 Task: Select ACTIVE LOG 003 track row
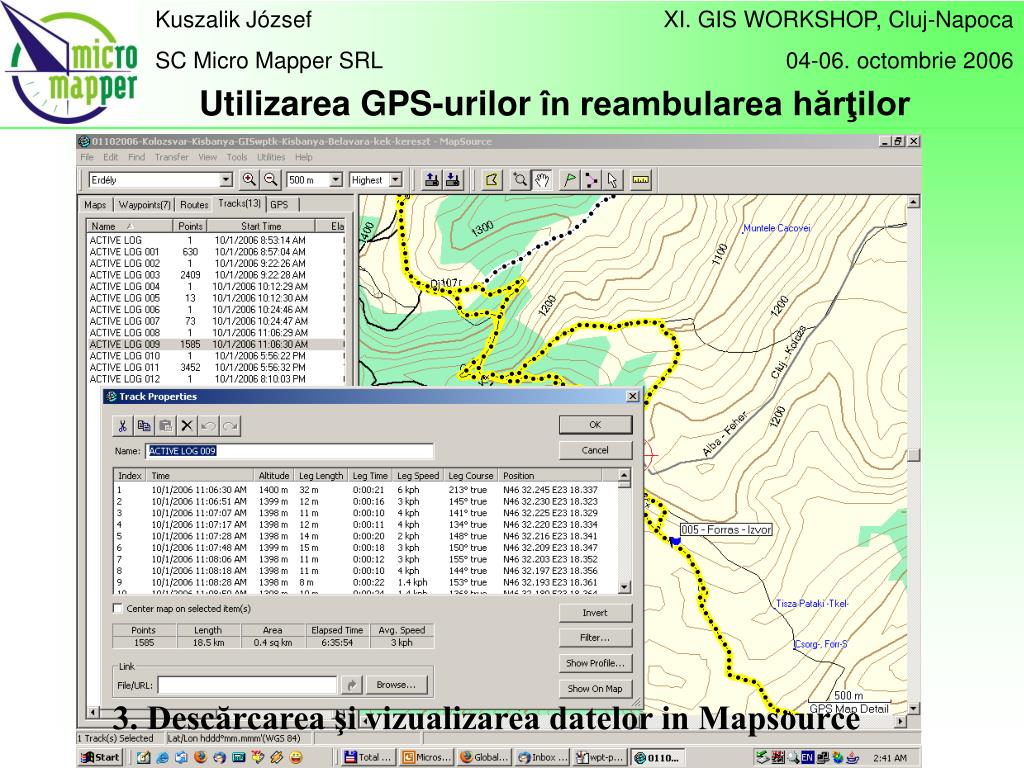point(216,275)
